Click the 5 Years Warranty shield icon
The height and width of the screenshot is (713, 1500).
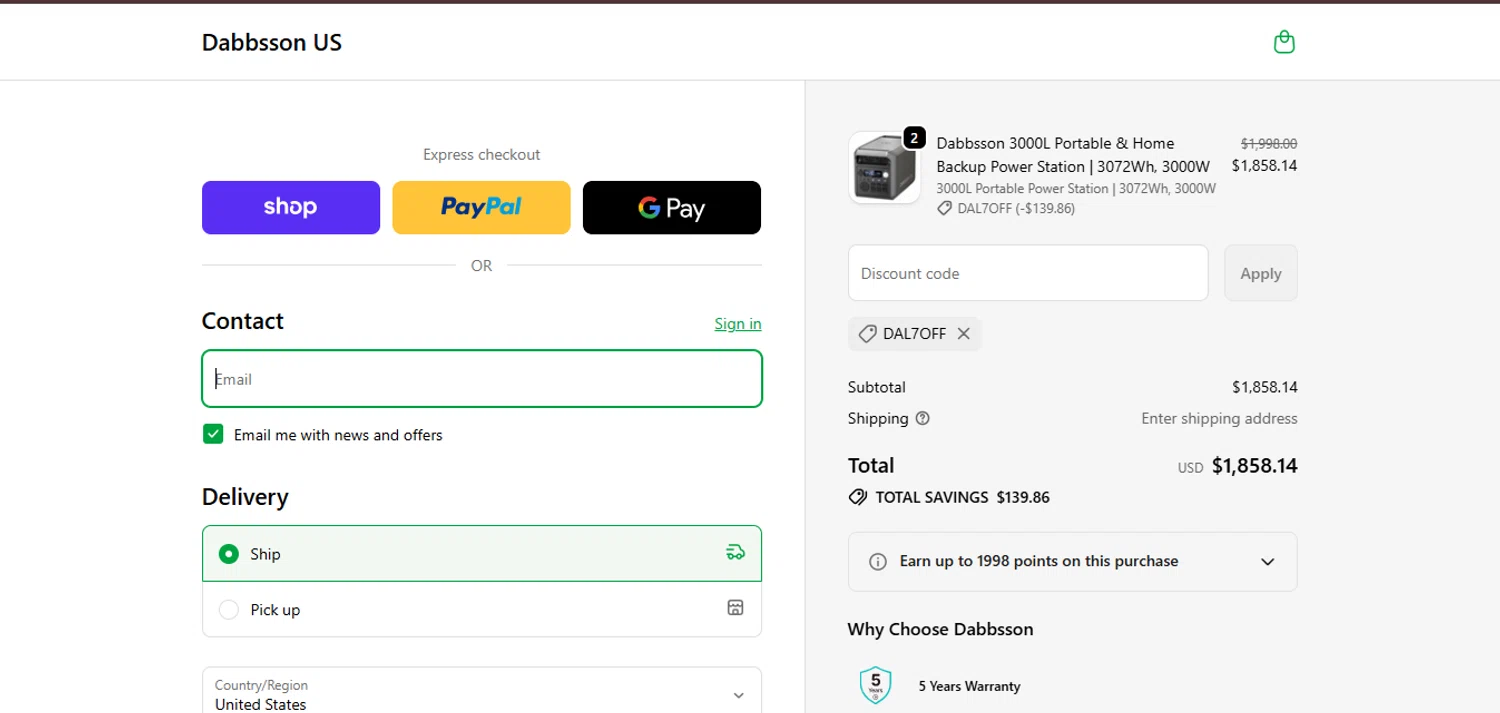point(876,685)
